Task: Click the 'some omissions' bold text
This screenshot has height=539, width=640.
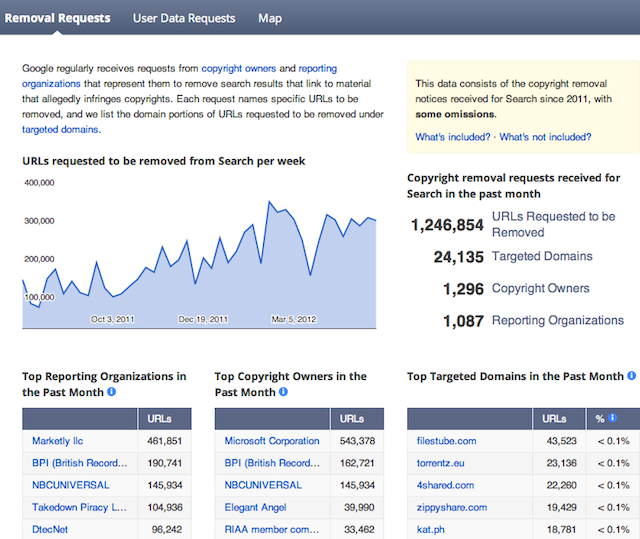Action: point(455,114)
